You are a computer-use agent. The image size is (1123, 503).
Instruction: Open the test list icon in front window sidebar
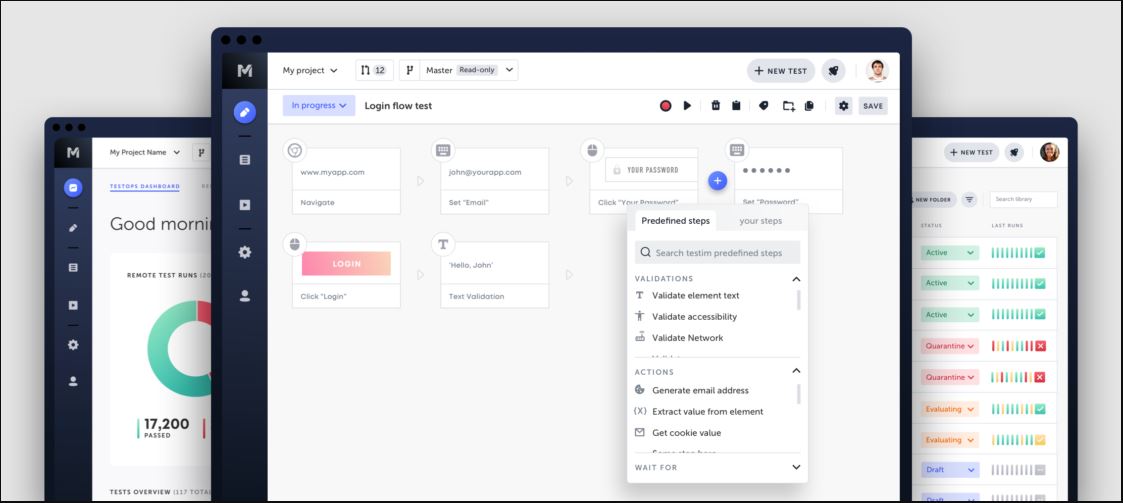pos(245,160)
